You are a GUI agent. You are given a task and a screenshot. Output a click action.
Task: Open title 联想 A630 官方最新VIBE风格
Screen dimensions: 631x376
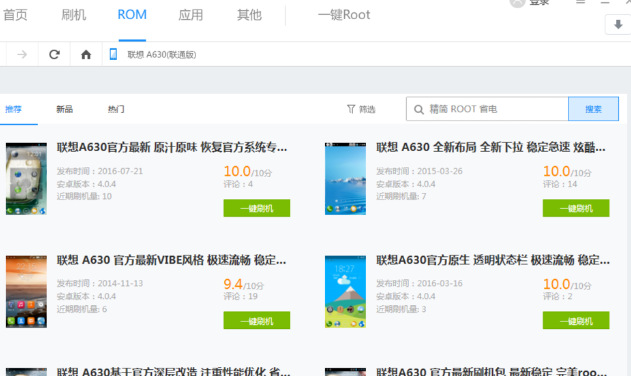point(171,260)
